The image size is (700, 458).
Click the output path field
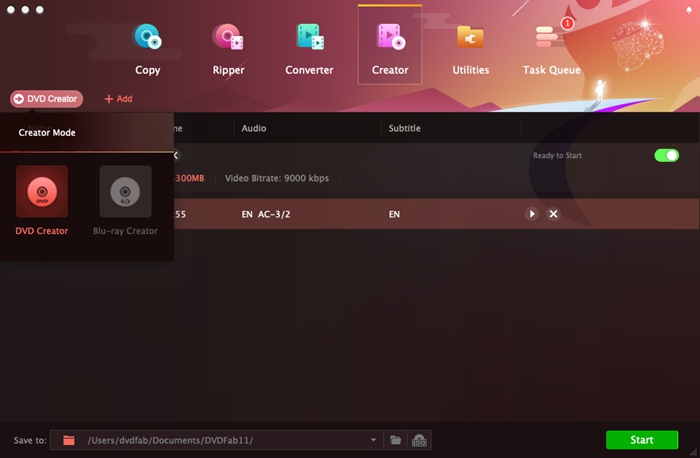[217, 440]
